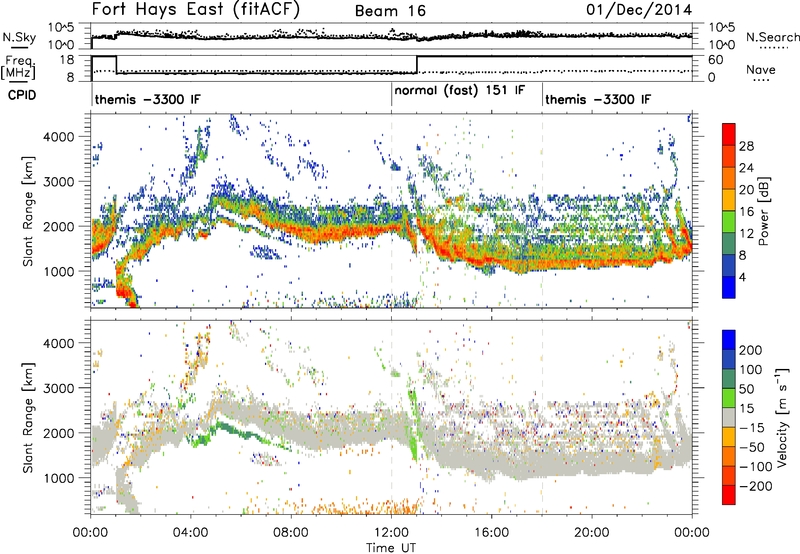This screenshot has height=554, width=800.
Task: Click the 'Freq. [MHz]' axis label
Action: [18, 67]
